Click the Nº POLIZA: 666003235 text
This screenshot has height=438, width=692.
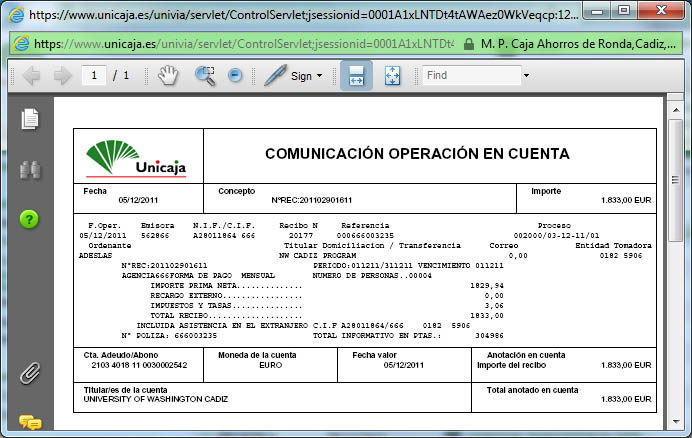169,336
